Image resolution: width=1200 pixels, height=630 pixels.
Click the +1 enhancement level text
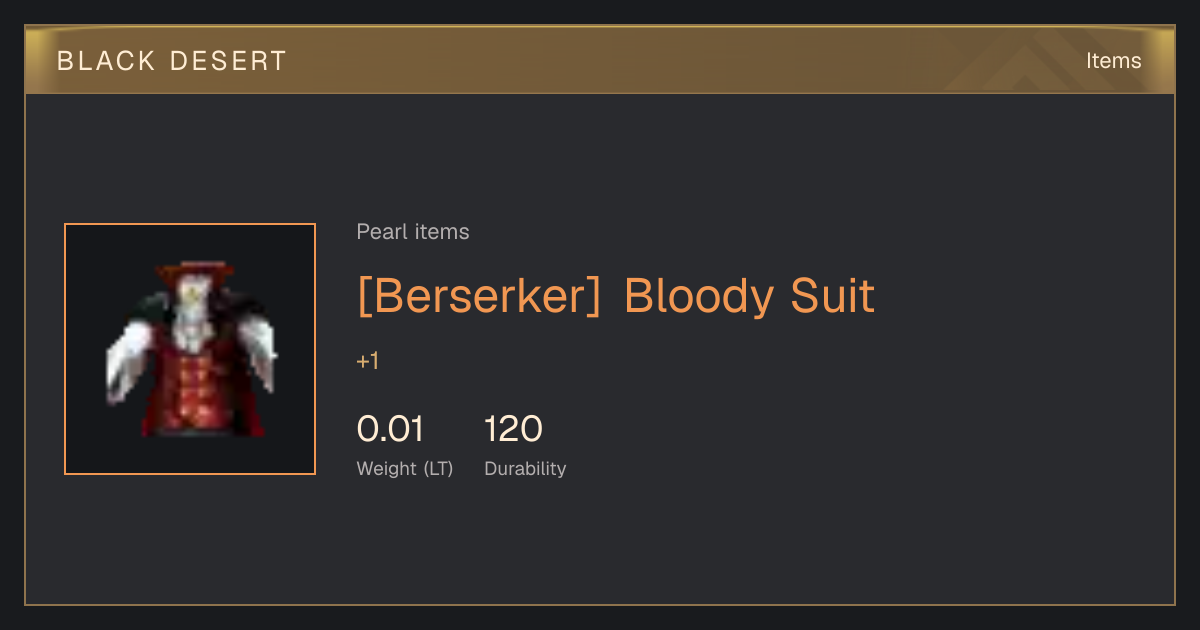[x=368, y=361]
